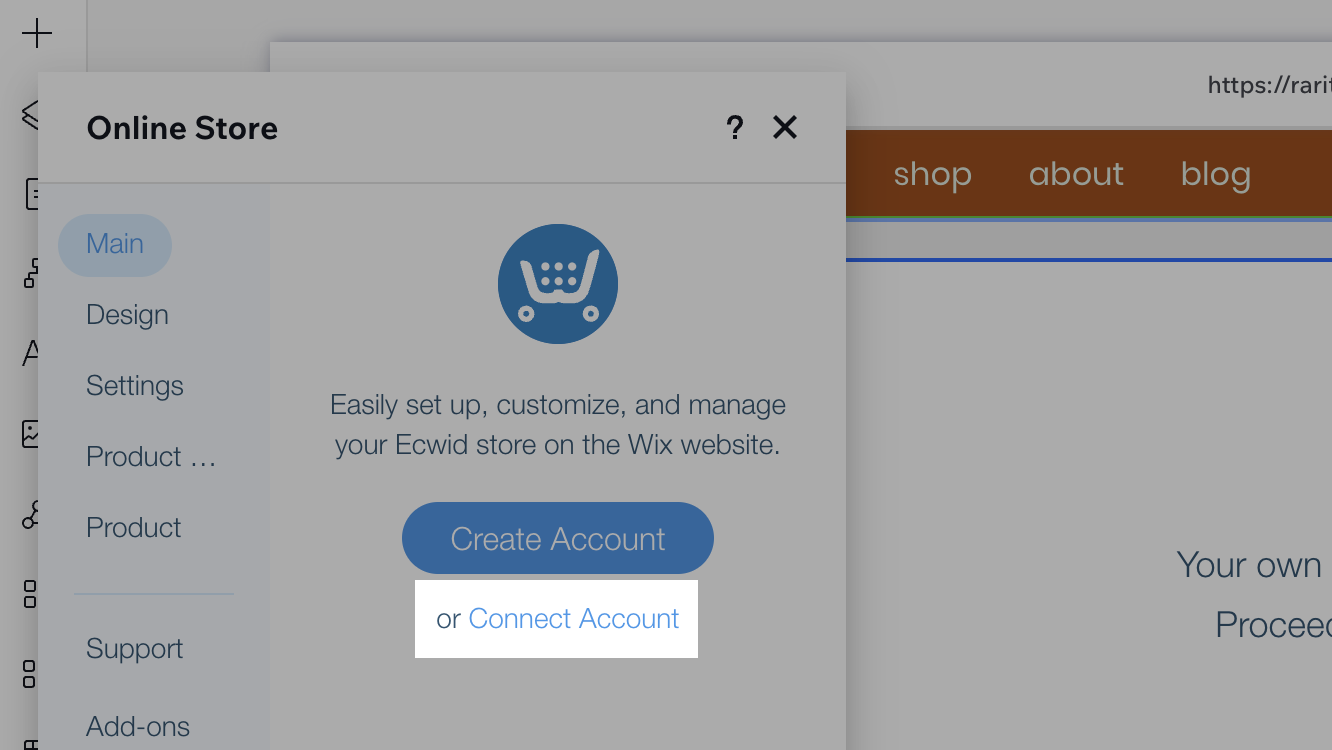Open help via the question mark icon

pyautogui.click(x=735, y=128)
